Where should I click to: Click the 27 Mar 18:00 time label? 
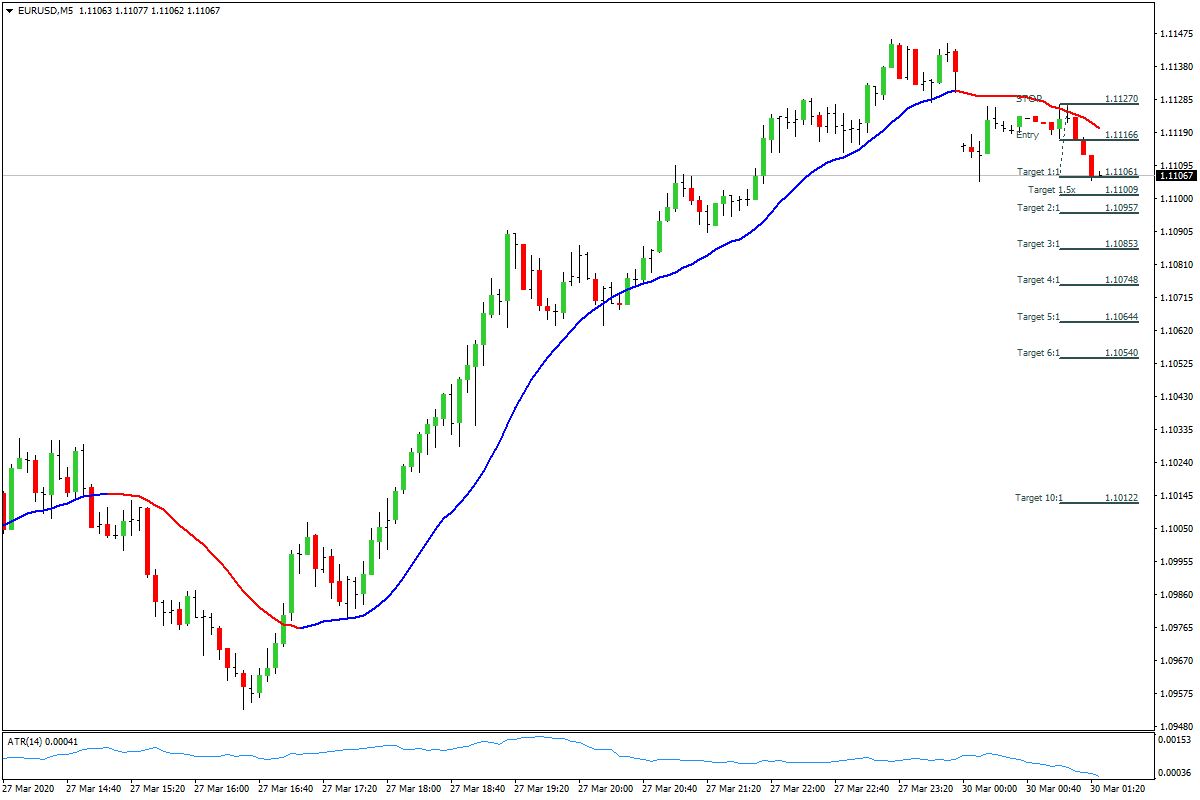point(414,789)
